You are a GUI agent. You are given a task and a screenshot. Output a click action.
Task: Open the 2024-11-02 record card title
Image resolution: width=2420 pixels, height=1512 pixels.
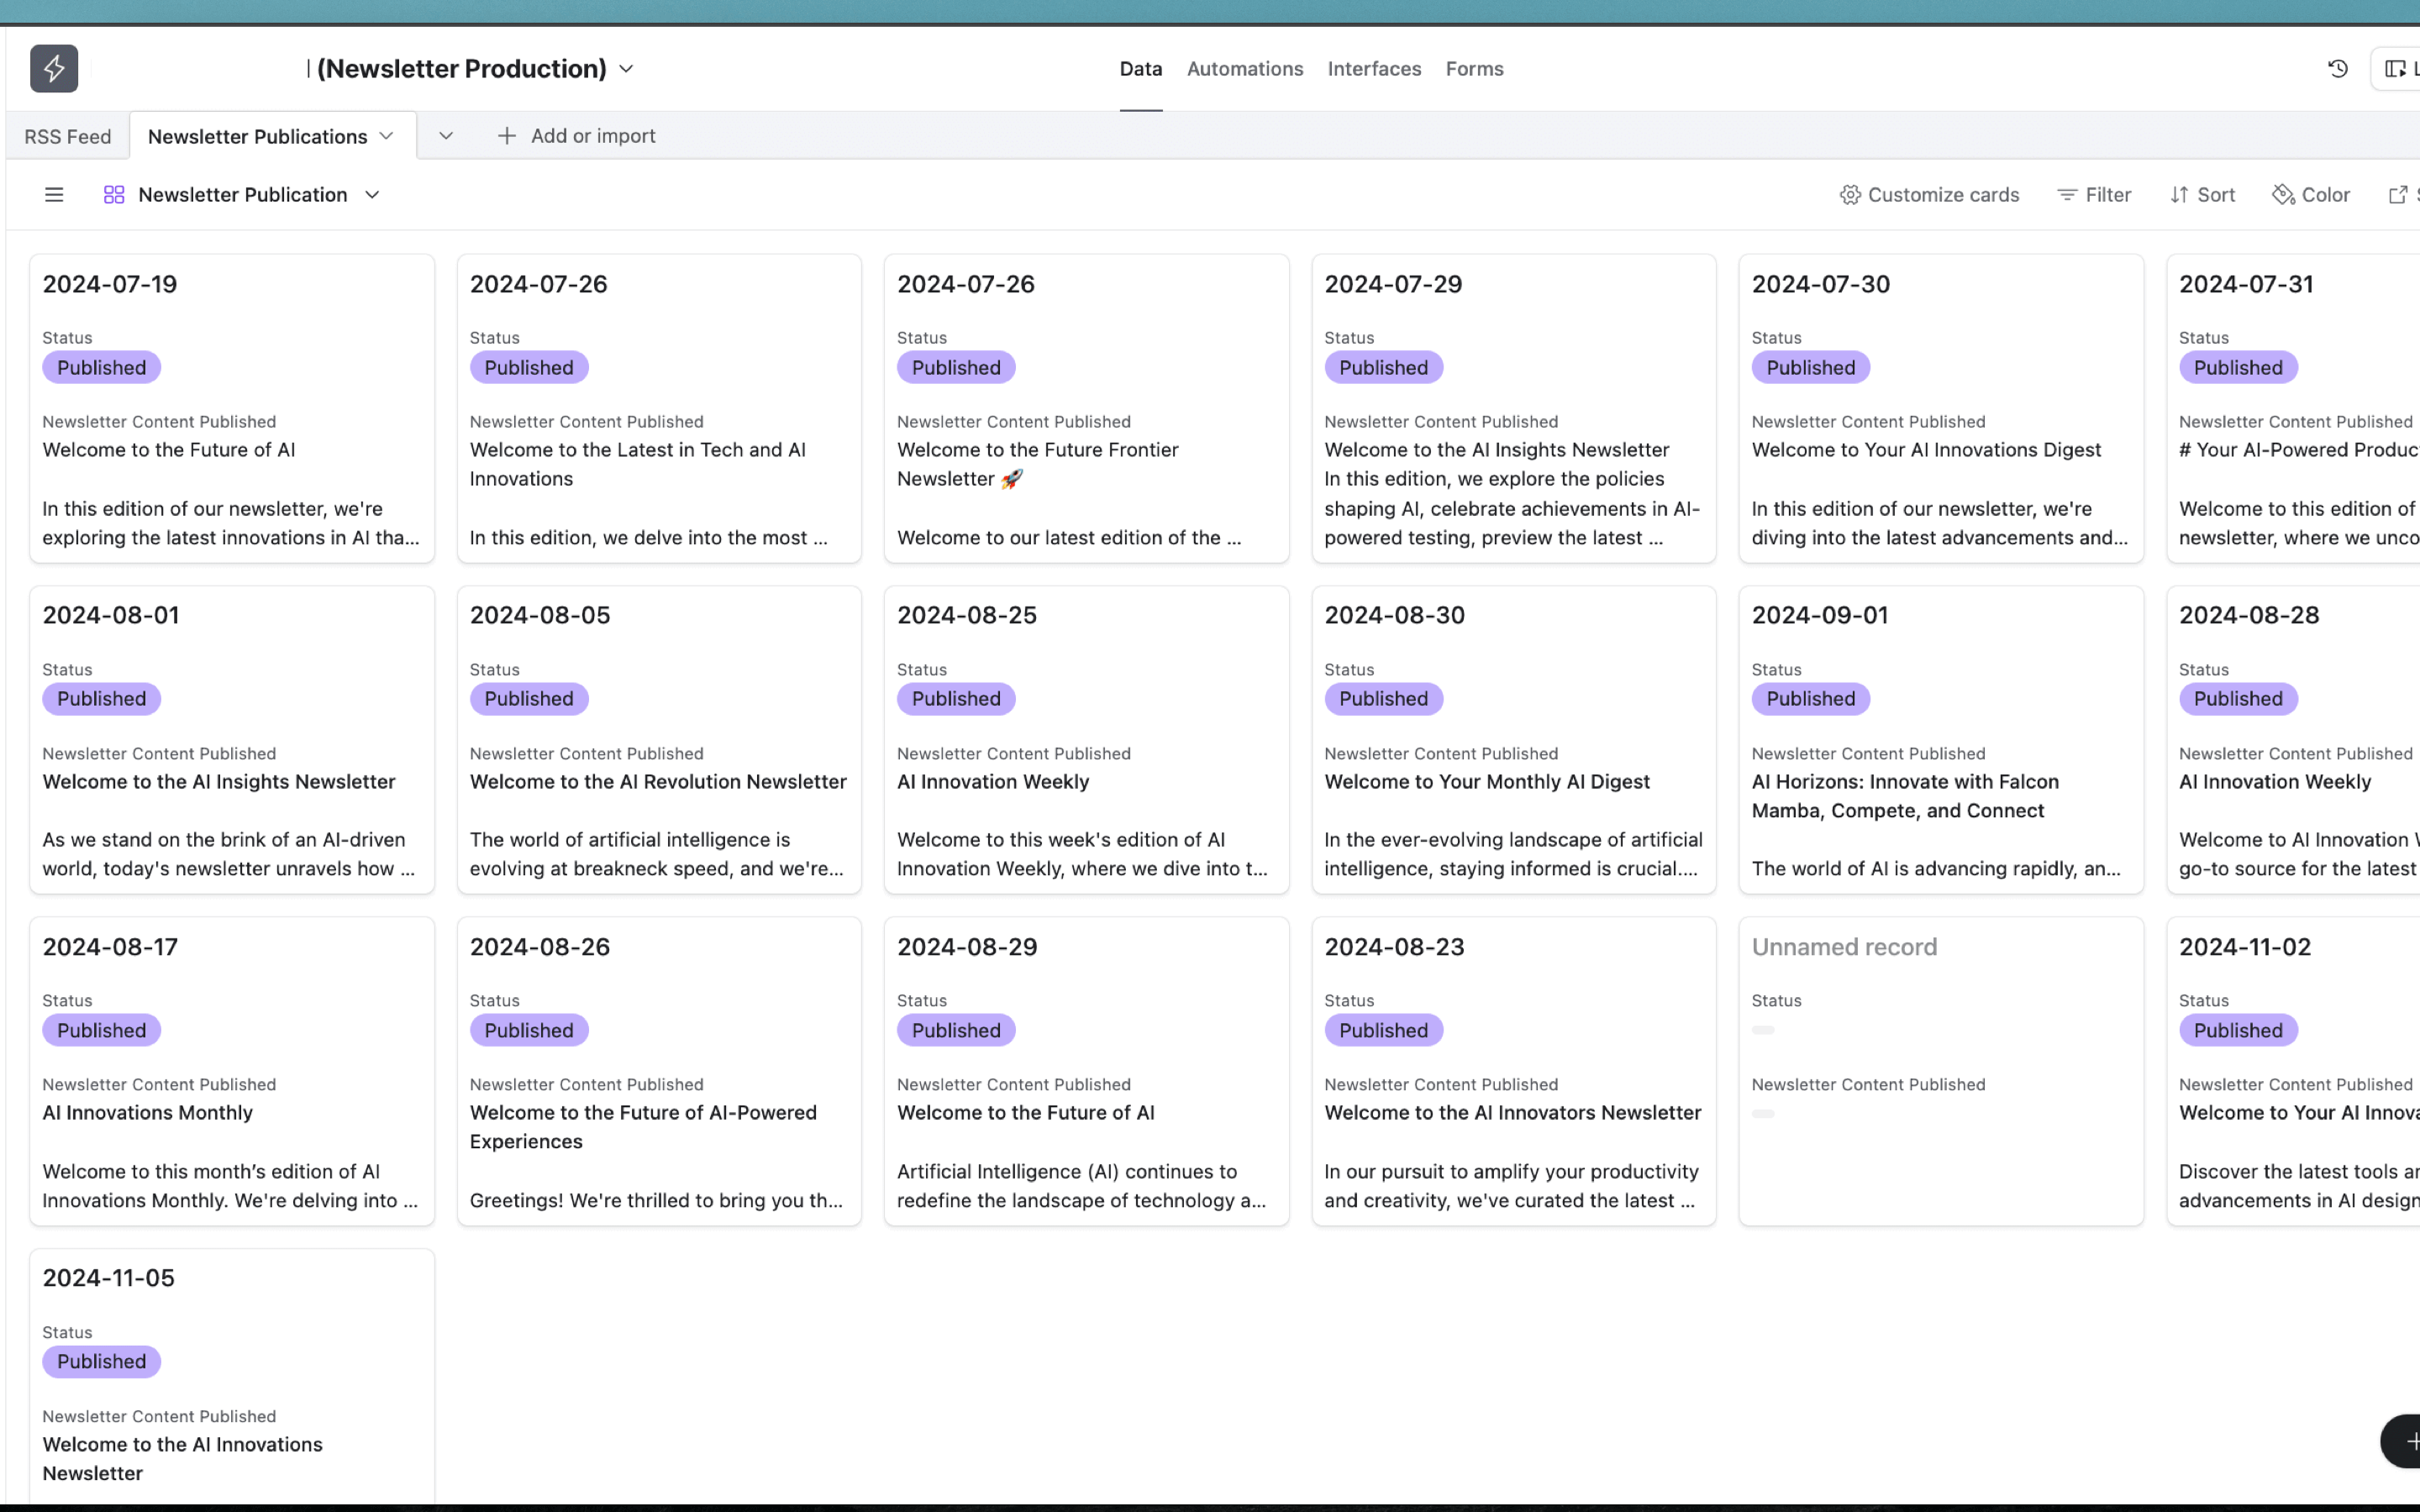tap(2245, 947)
